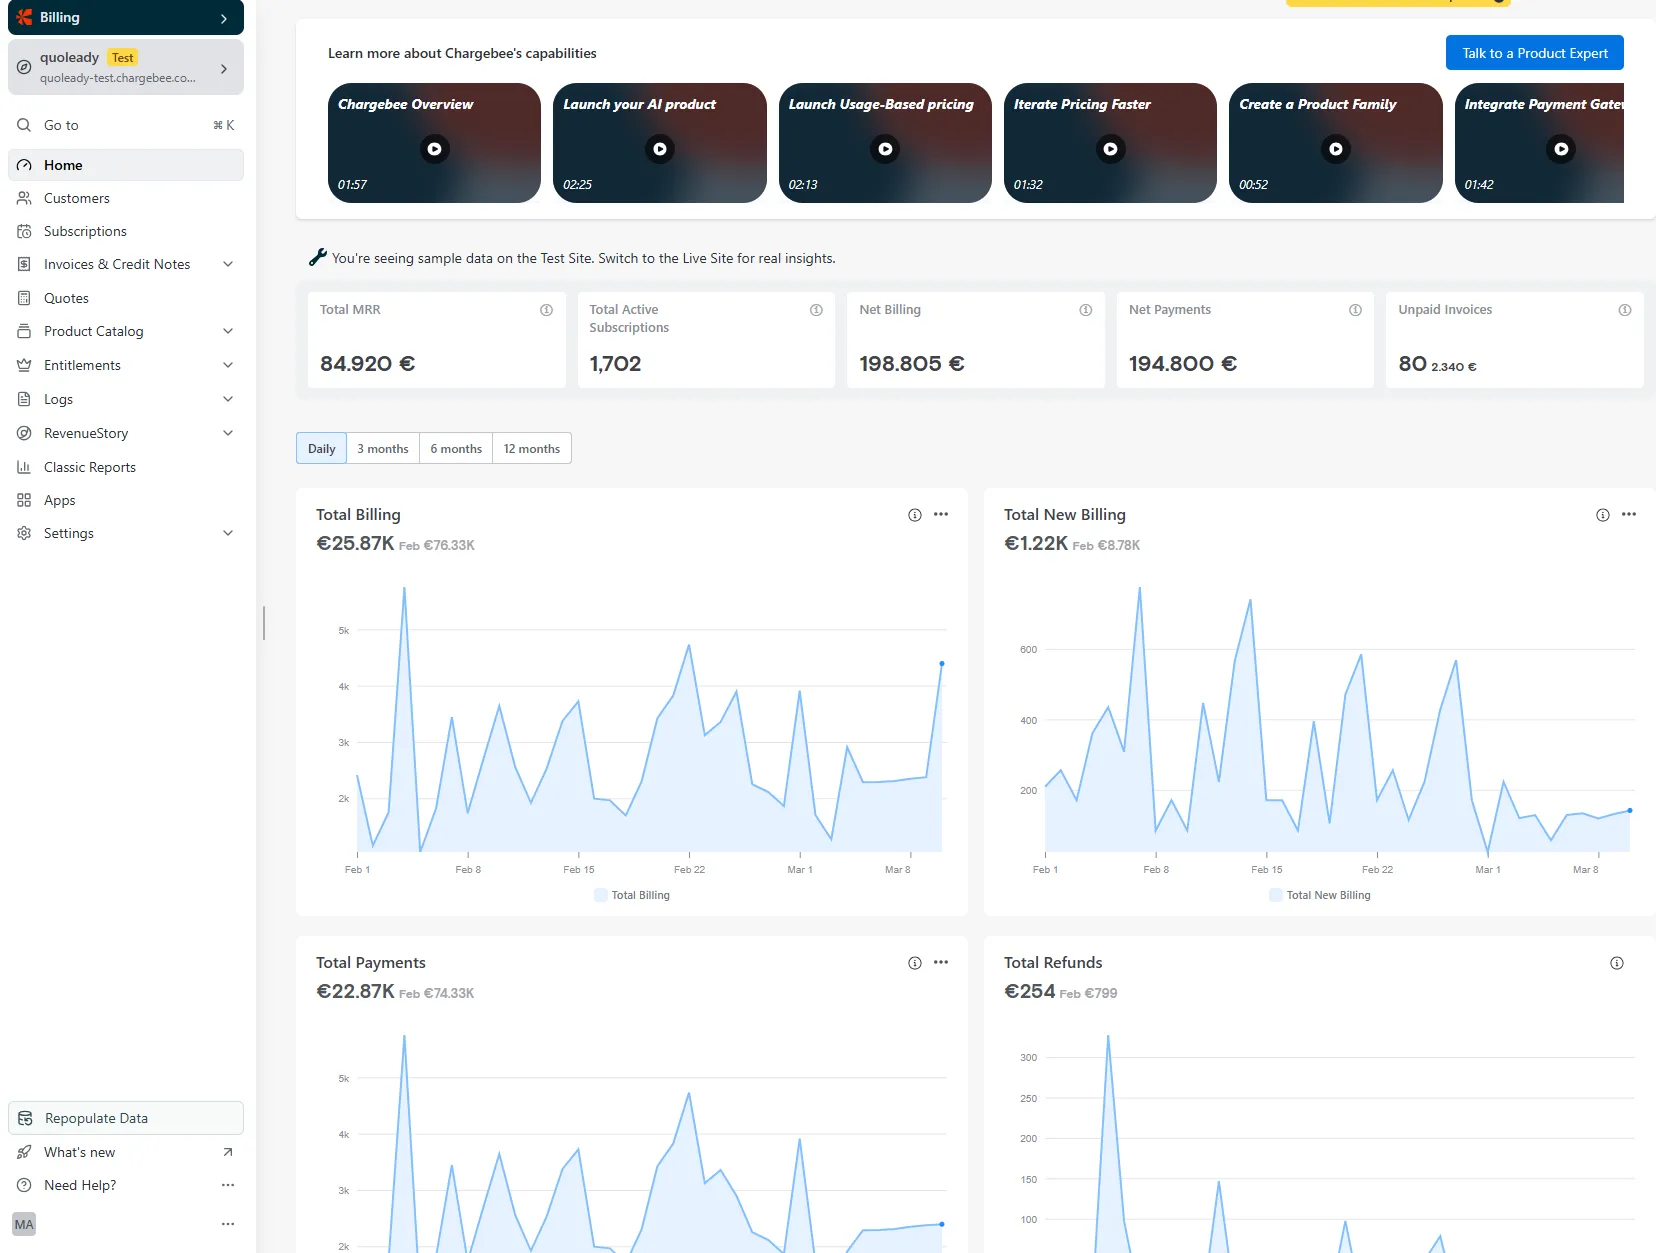Open Need Help more options dots
The width and height of the screenshot is (1656, 1253).
(228, 1185)
